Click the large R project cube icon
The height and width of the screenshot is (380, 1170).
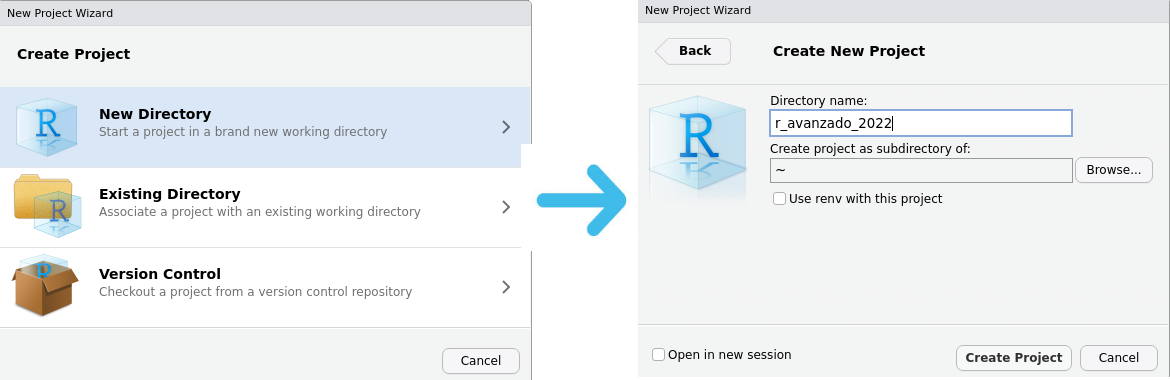[697, 149]
